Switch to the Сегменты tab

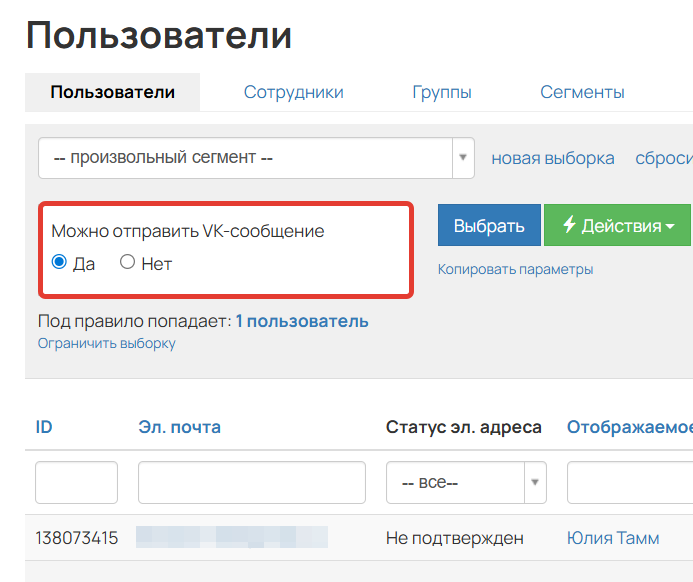(582, 92)
